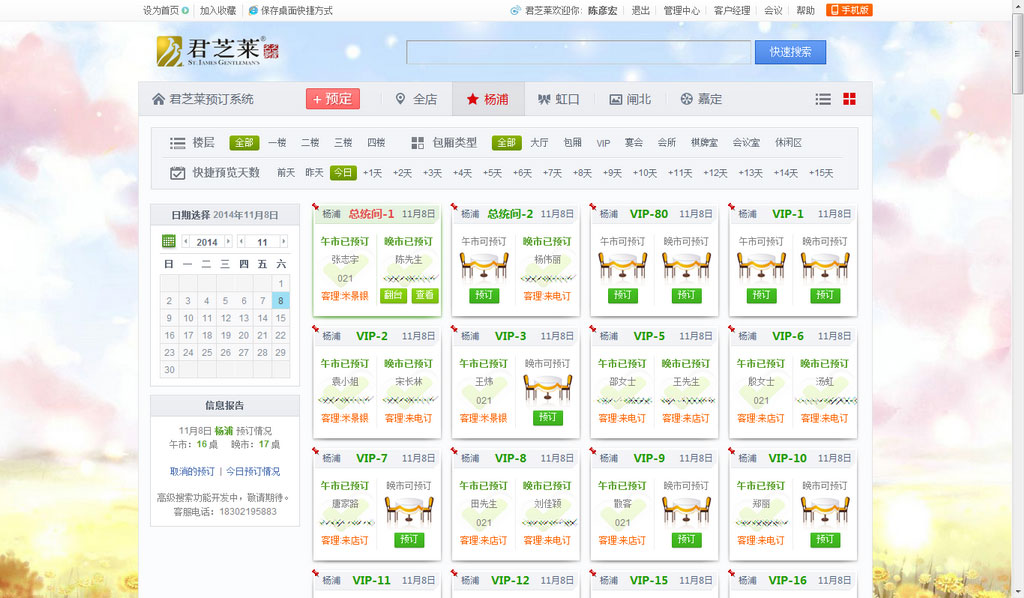The width and height of the screenshot is (1024, 598).
Task: Open 帮助 top link
Action: click(805, 10)
